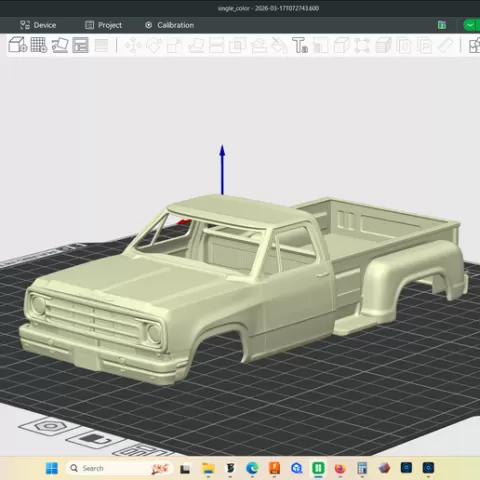Select the Move tool with arrows icon
Image resolution: width=480 pixels, height=480 pixels.
[x=133, y=46]
